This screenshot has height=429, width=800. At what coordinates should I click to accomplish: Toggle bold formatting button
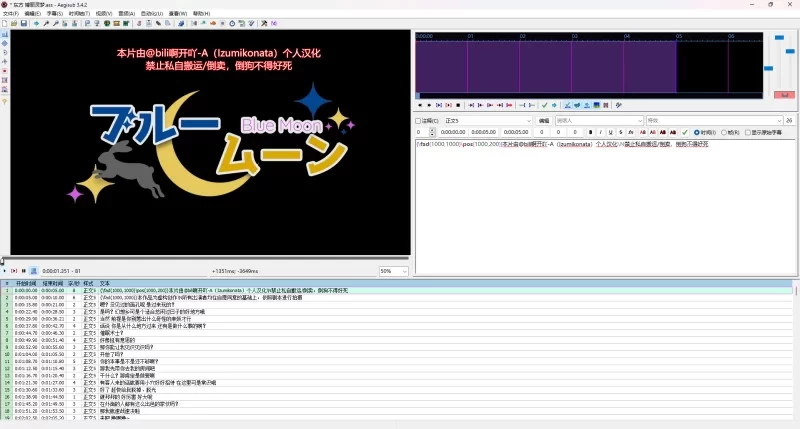coord(590,132)
